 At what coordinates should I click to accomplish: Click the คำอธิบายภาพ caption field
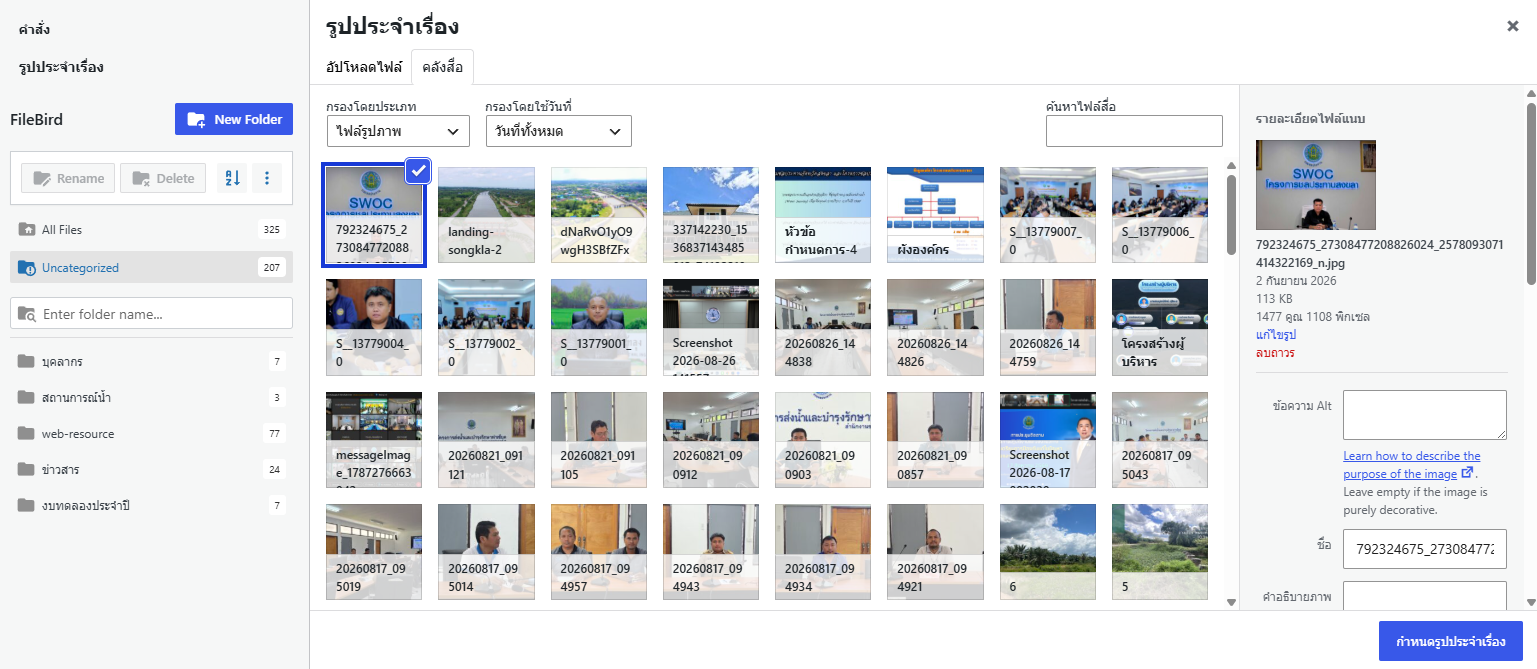[1424, 595]
